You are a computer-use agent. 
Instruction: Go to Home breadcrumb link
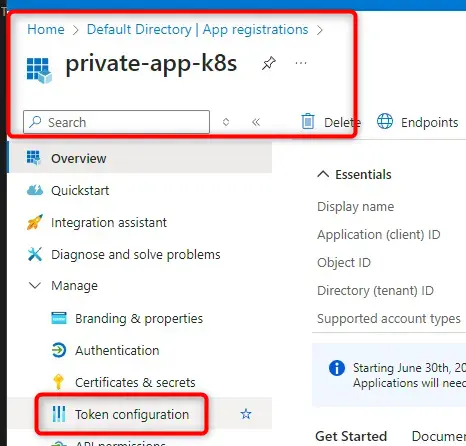pyautogui.click(x=46, y=29)
